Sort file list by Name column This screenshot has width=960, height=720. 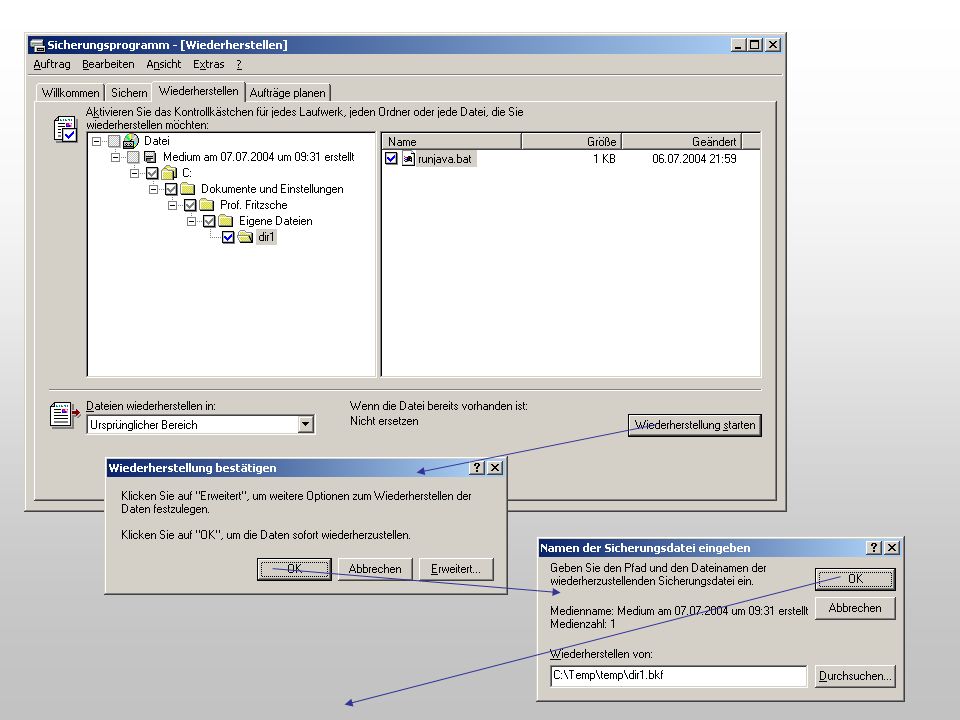[x=452, y=141]
